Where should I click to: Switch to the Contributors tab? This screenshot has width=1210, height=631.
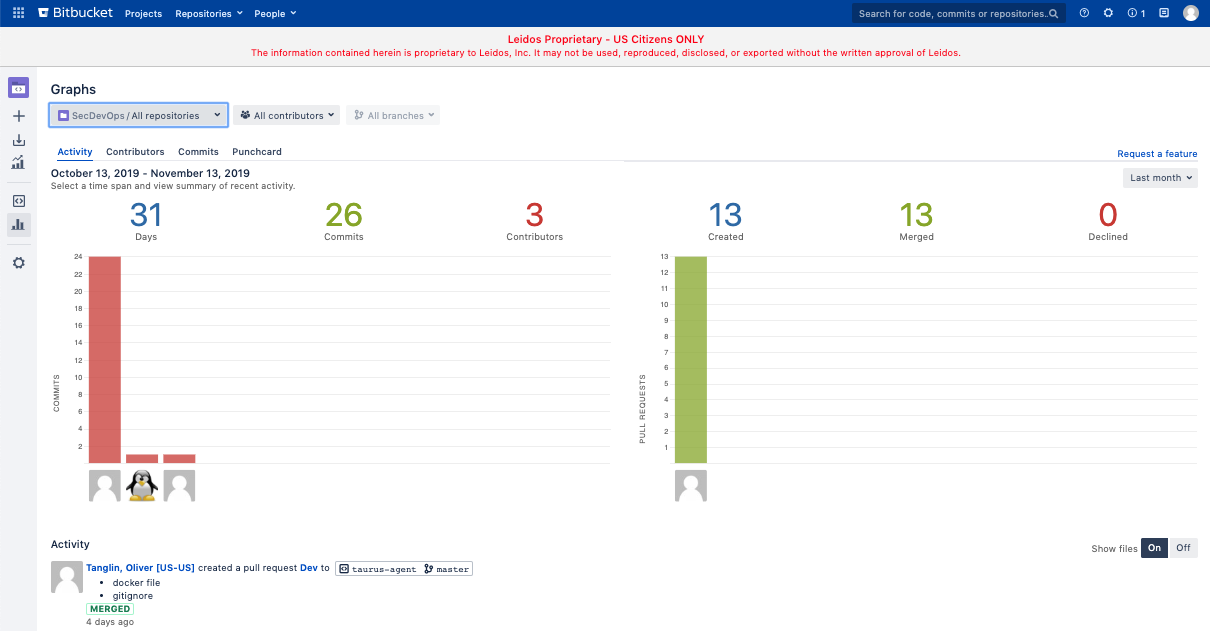[135, 152]
